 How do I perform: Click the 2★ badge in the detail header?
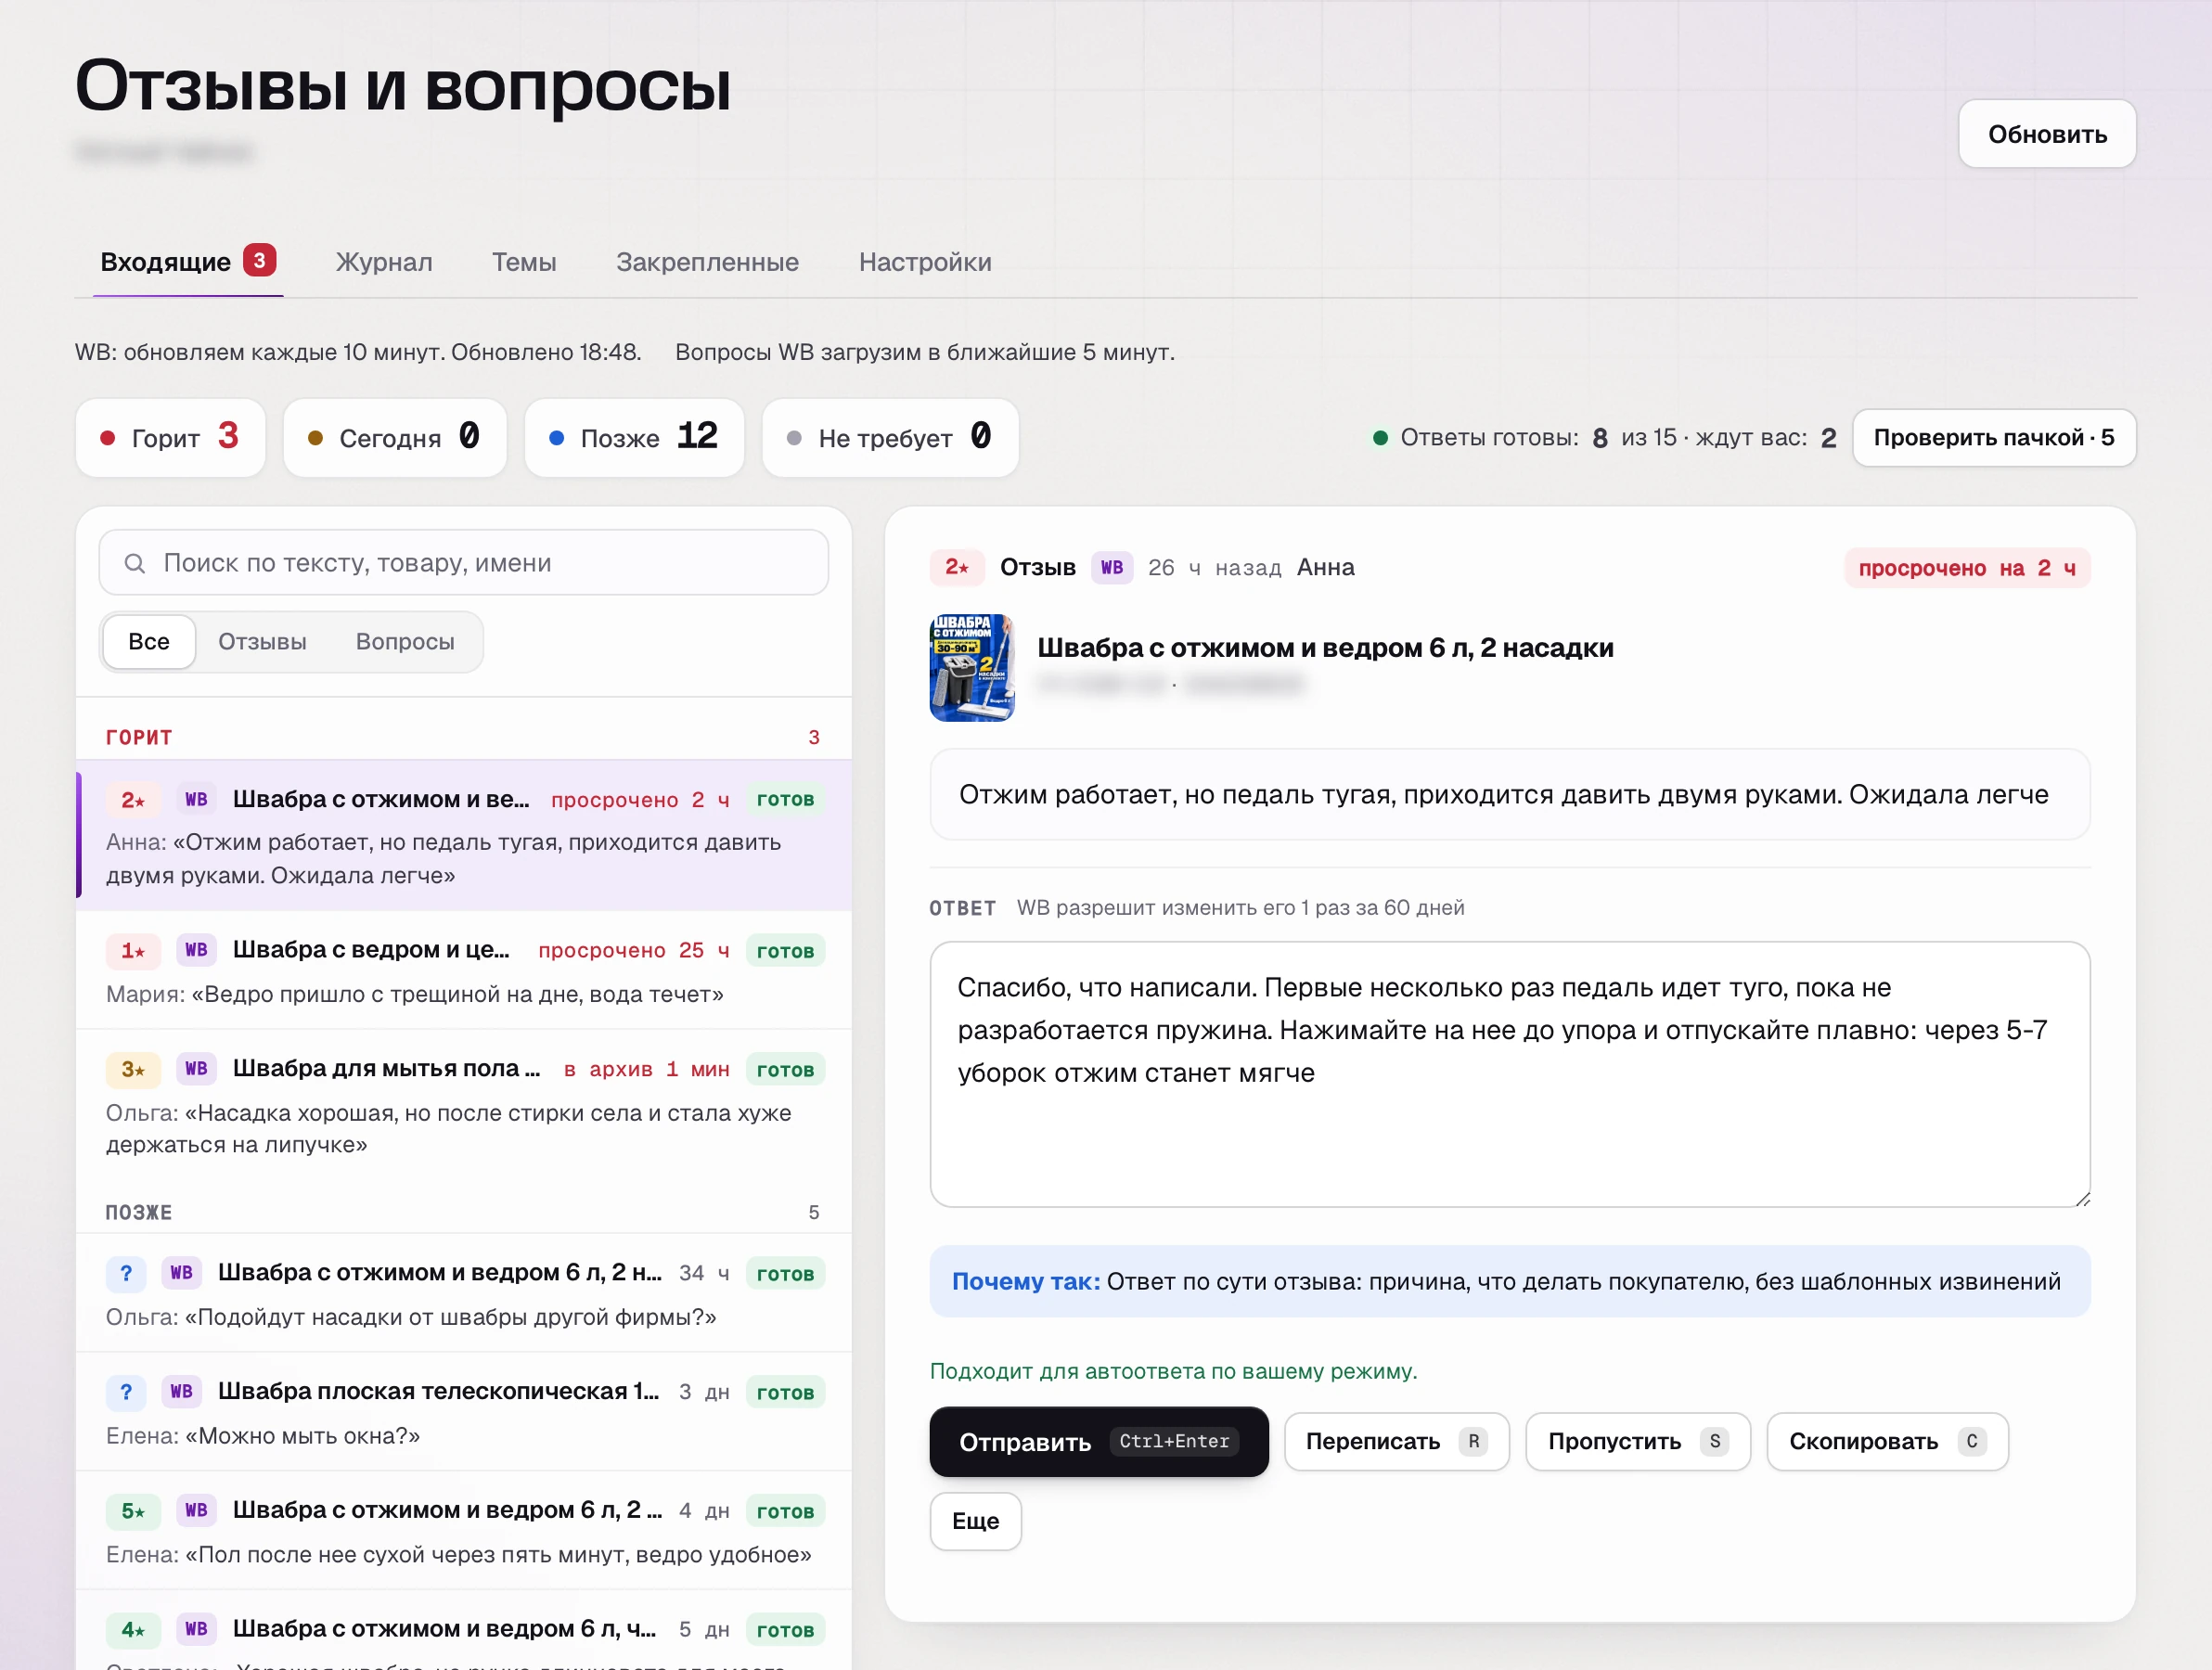[957, 567]
